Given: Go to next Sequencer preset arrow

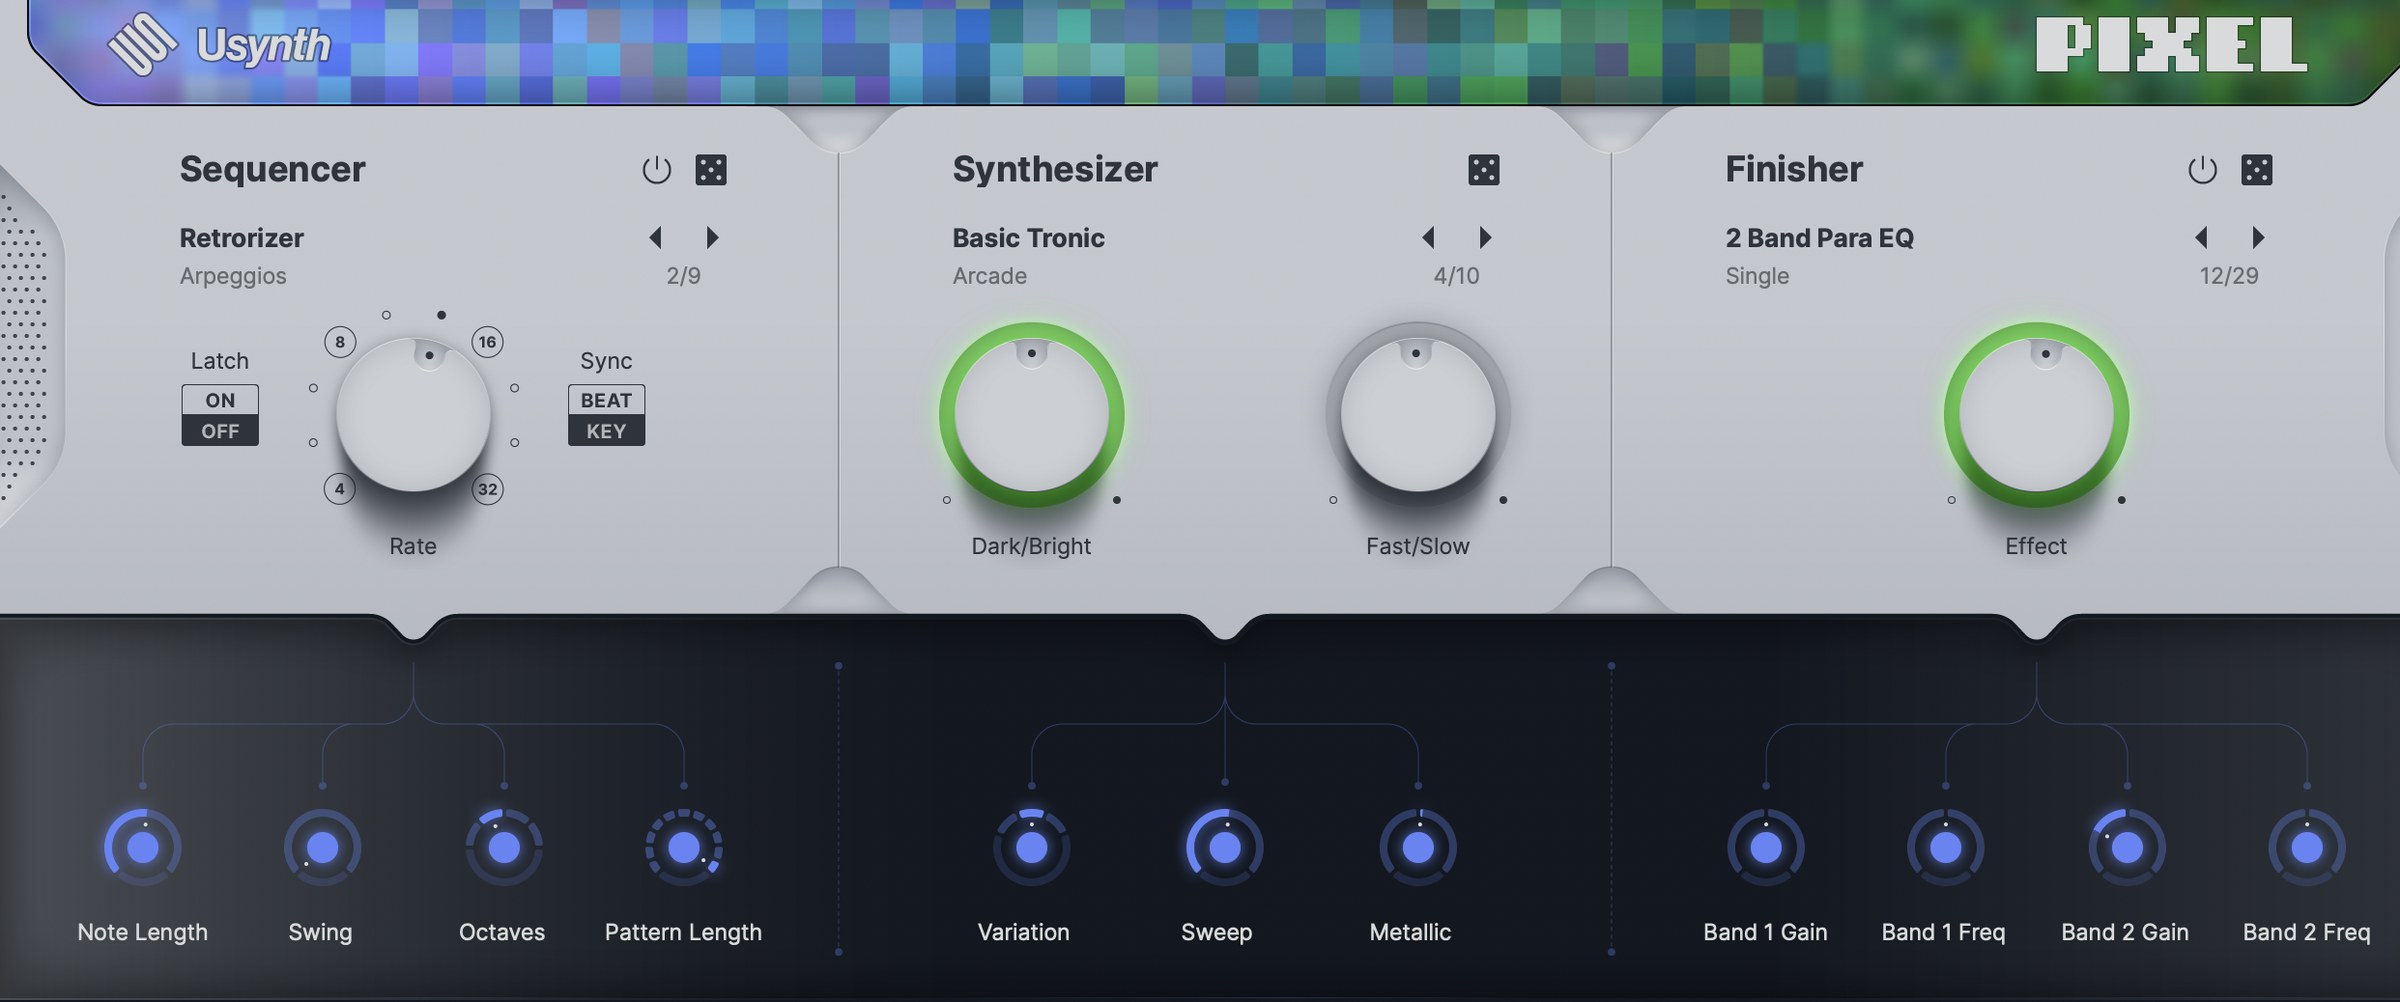Looking at the screenshot, I should (712, 237).
